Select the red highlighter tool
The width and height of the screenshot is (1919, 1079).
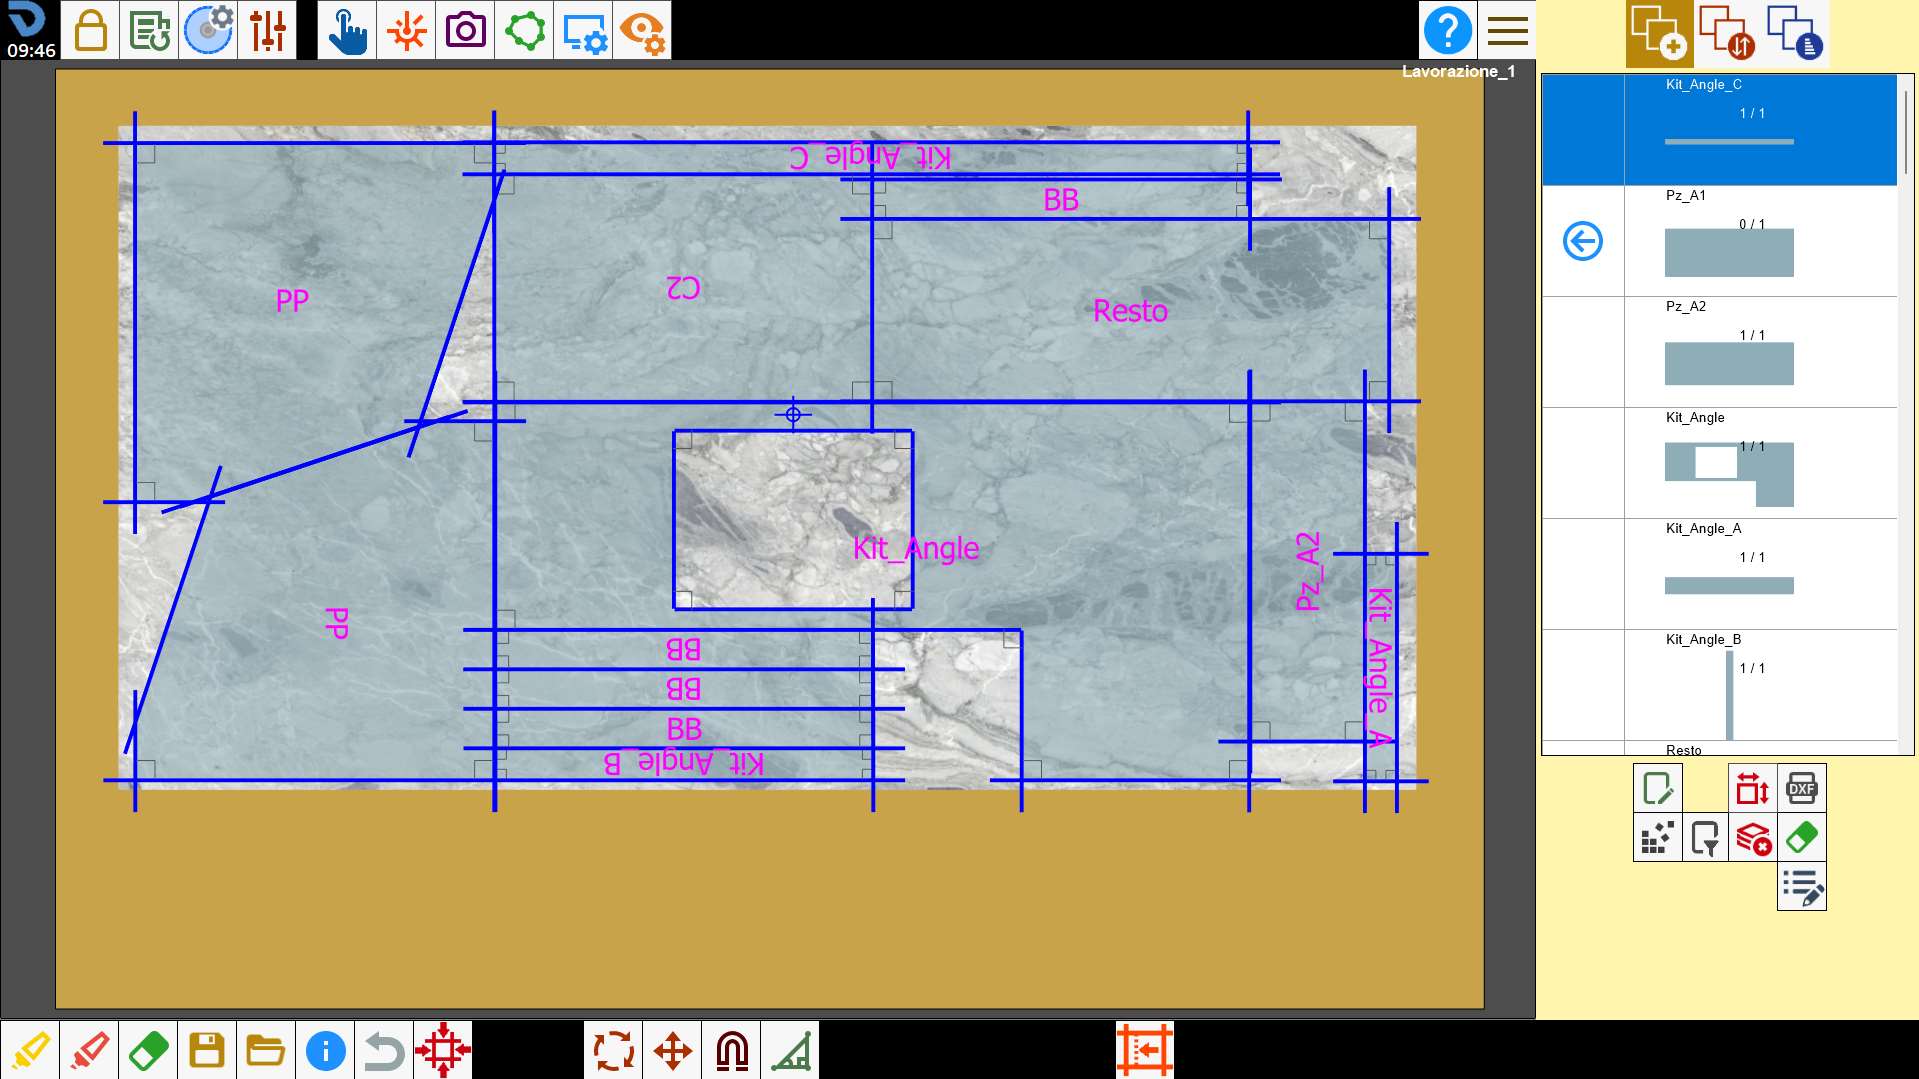89,1050
